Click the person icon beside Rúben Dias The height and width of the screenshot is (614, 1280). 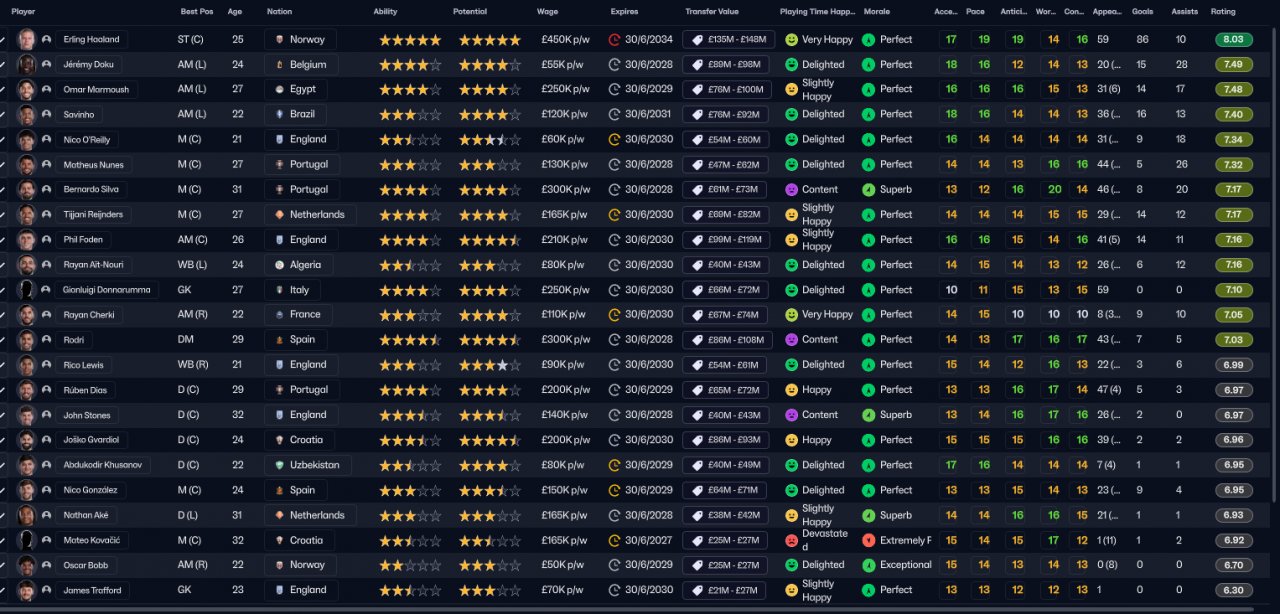46,390
